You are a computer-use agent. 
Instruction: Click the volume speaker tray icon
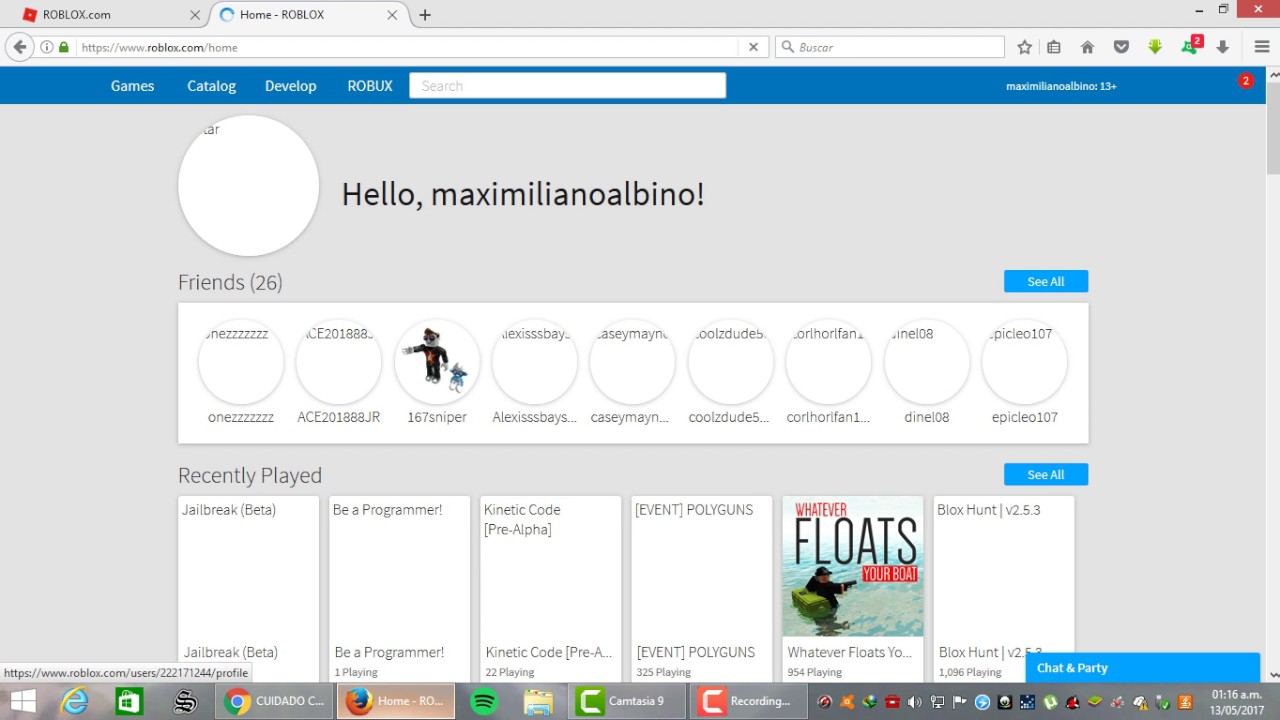[914, 702]
